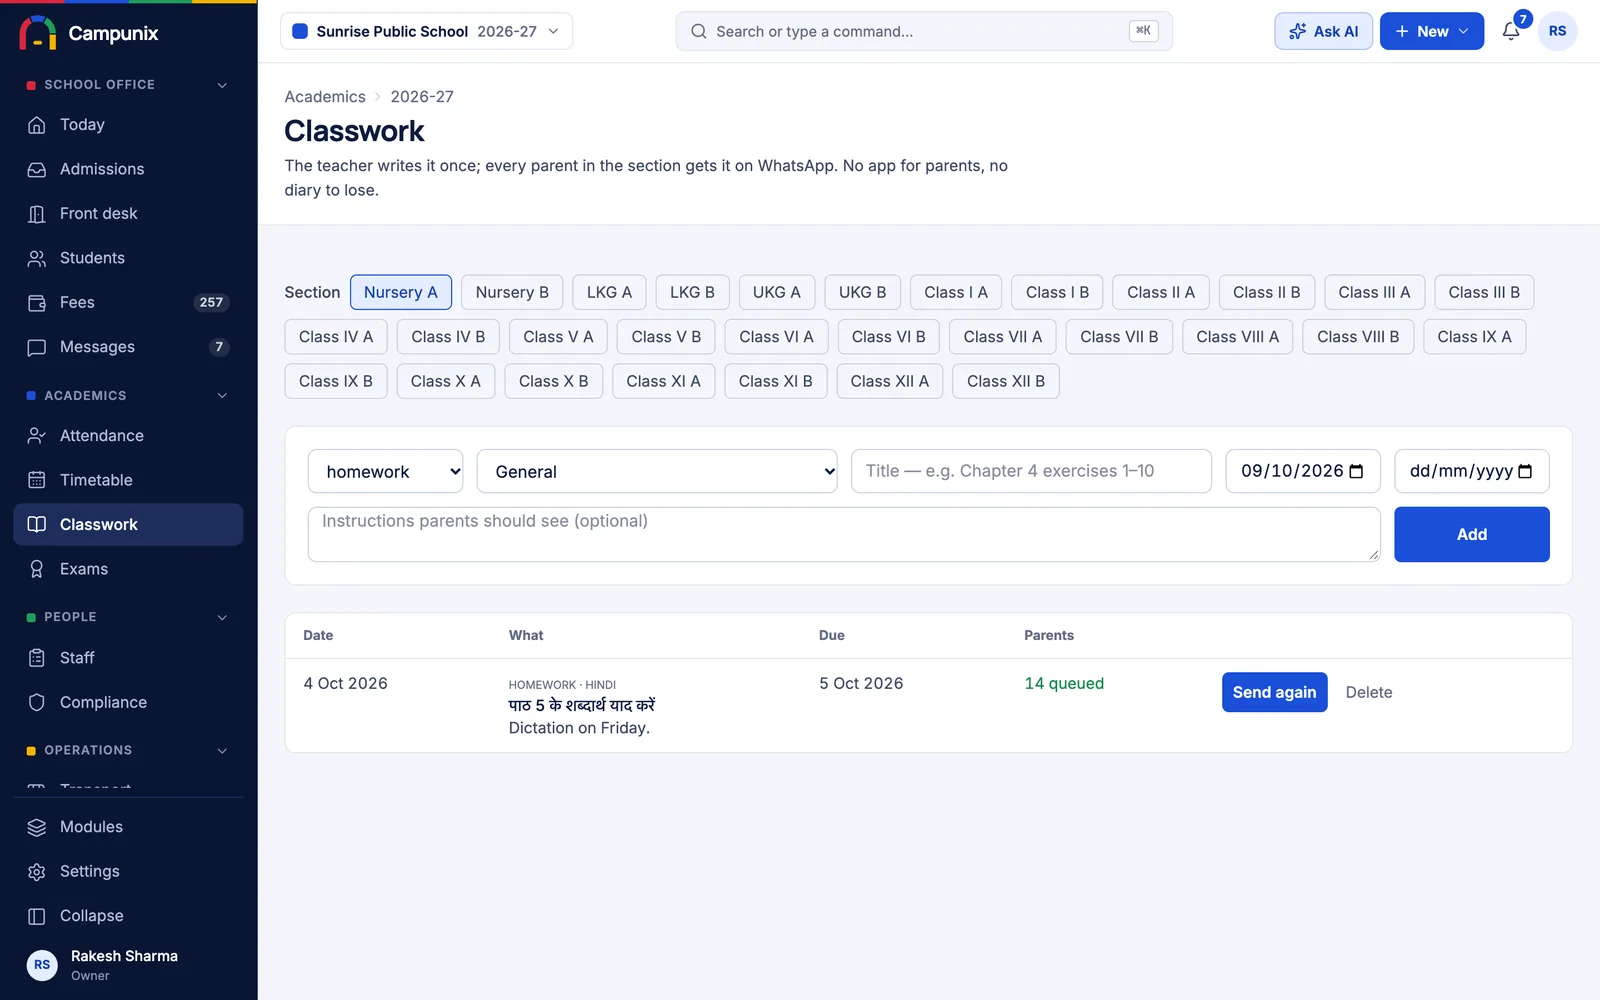Select the Class V A section chip
This screenshot has height=1000, width=1600.
558,337
